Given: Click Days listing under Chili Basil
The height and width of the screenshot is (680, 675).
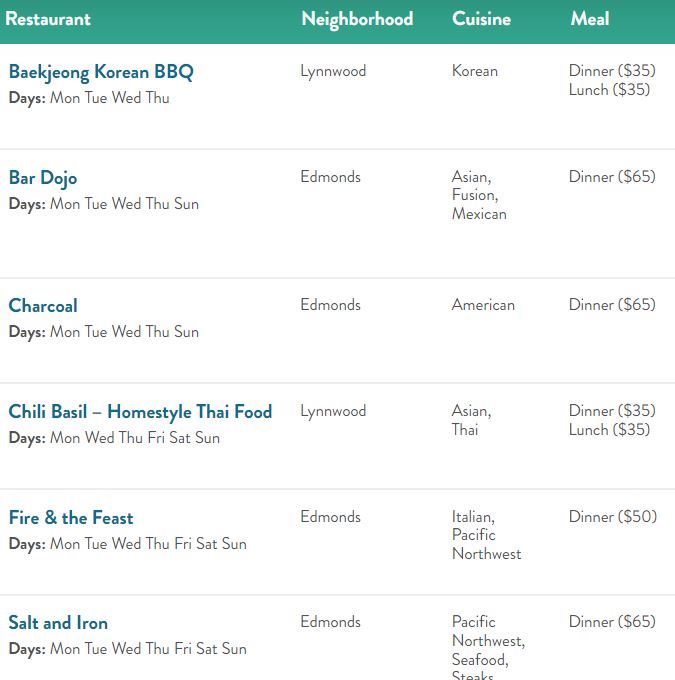Looking at the screenshot, I should tap(114, 438).
